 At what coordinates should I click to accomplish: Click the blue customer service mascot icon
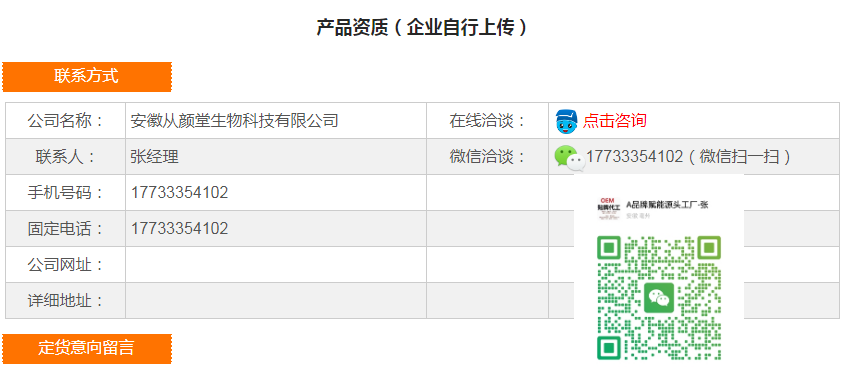point(566,121)
